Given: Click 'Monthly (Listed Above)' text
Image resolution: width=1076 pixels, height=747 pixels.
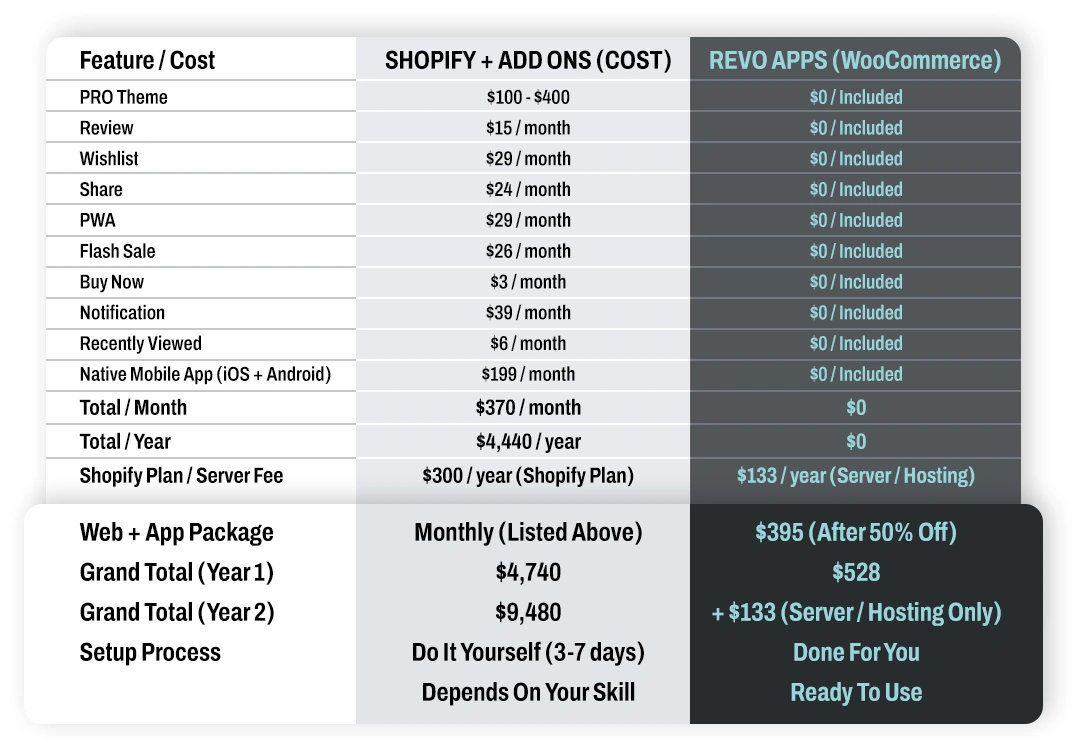Looking at the screenshot, I should click(x=528, y=533).
